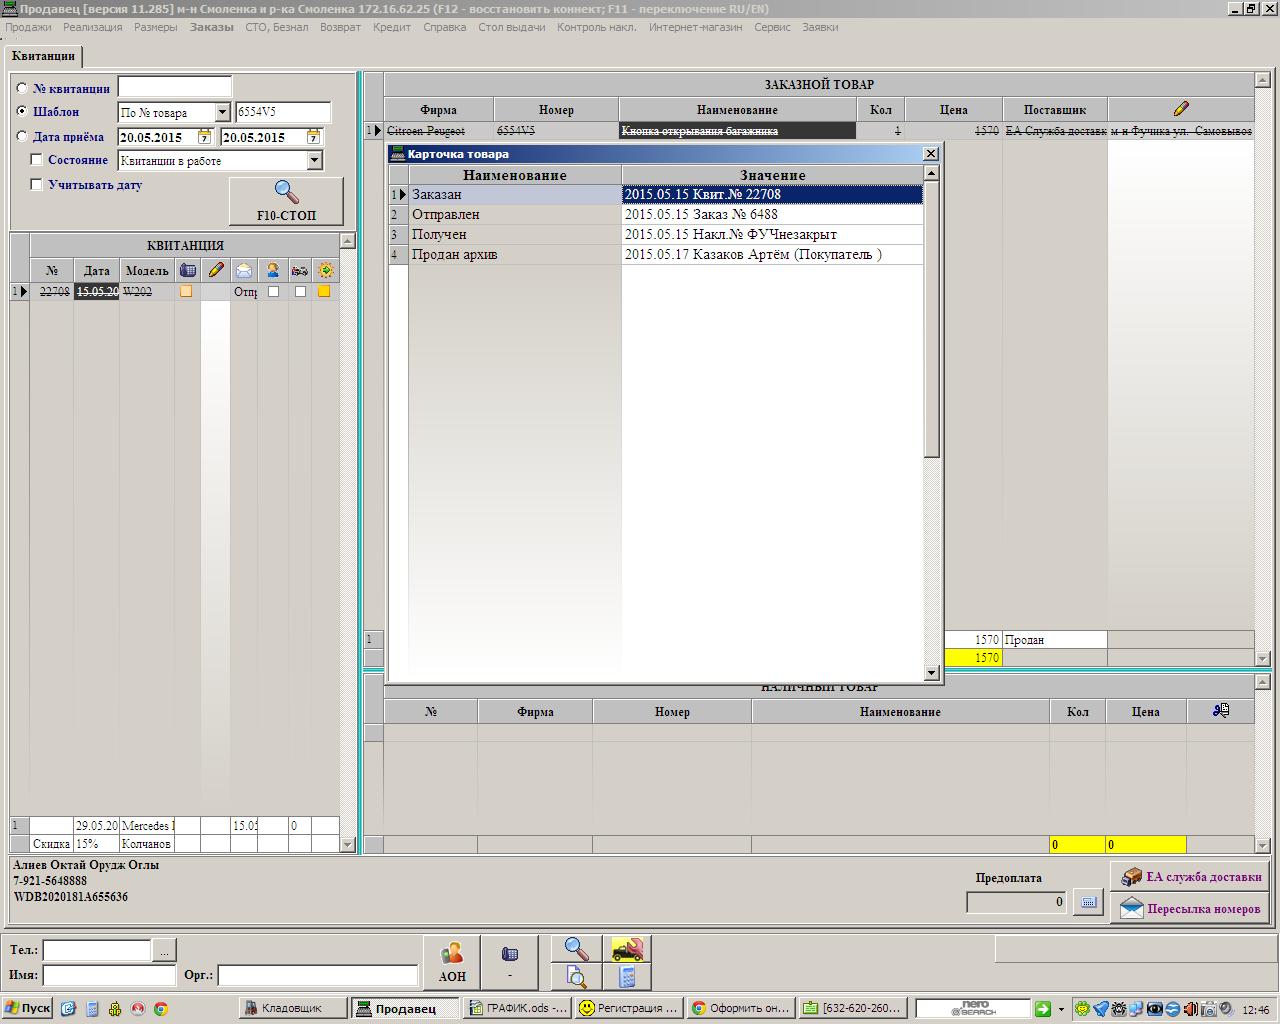Image resolution: width=1280 pixels, height=1024 pixels.
Task: Toggle the vehicles-column checkbox for receipt 22708
Action: coord(300,291)
